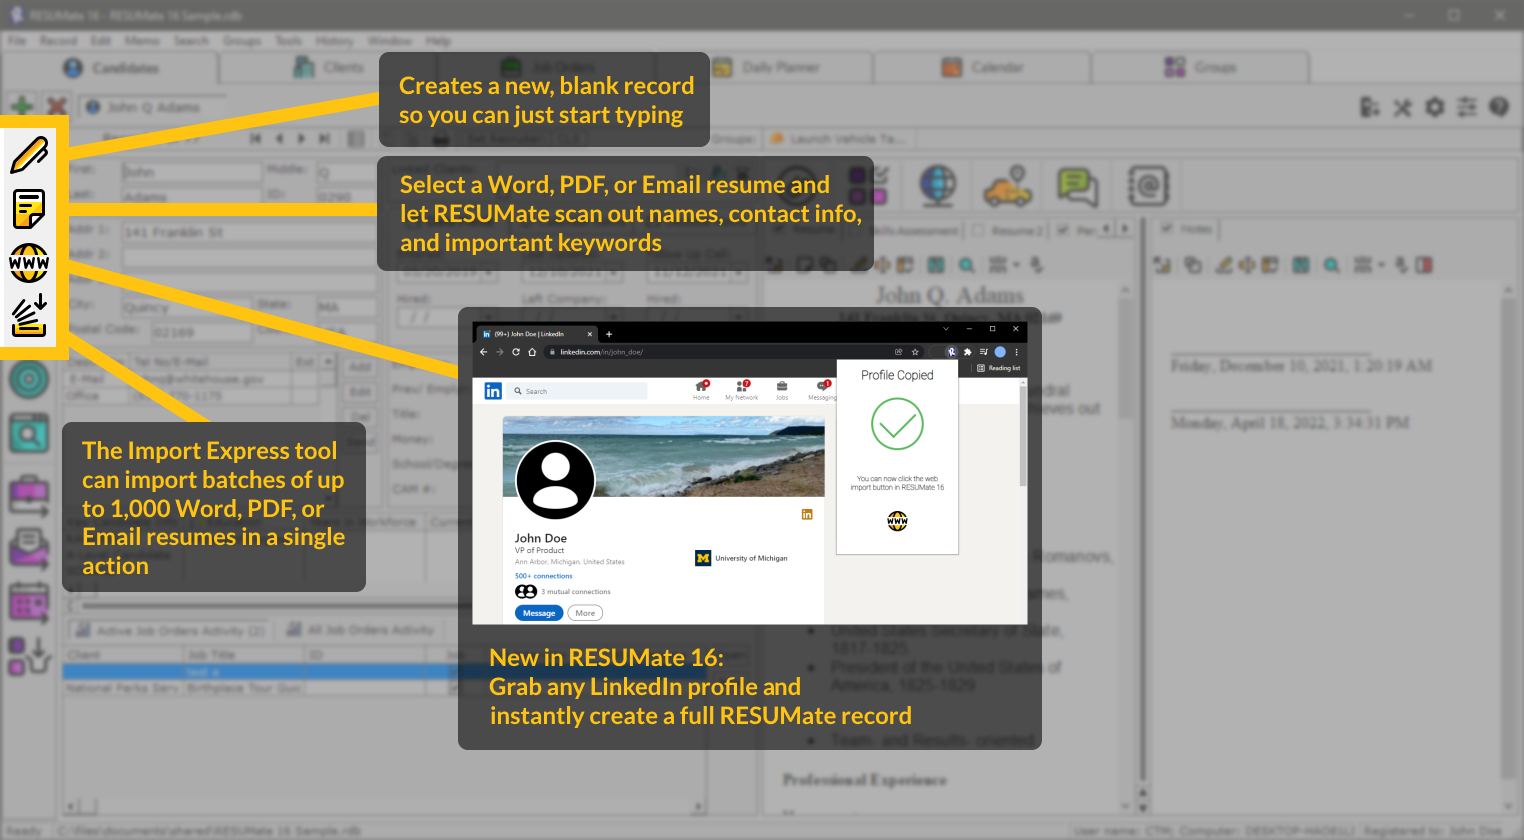
Task: Toggle the Resume 2 tab checkbox
Action: click(979, 230)
